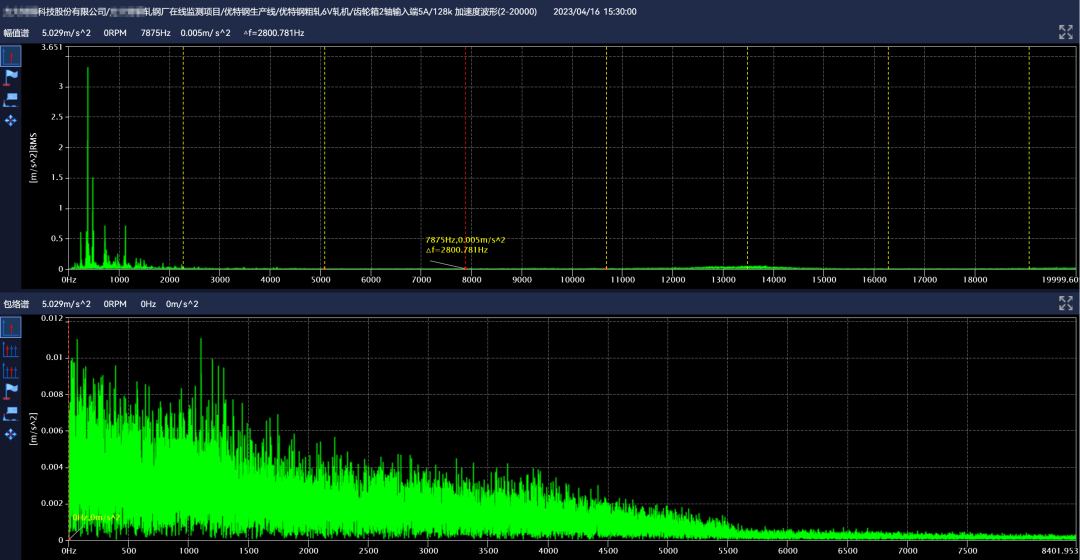The width and height of the screenshot is (1080, 560).
Task: Click the 幅值谱 panel title
Action: click(x=15, y=33)
